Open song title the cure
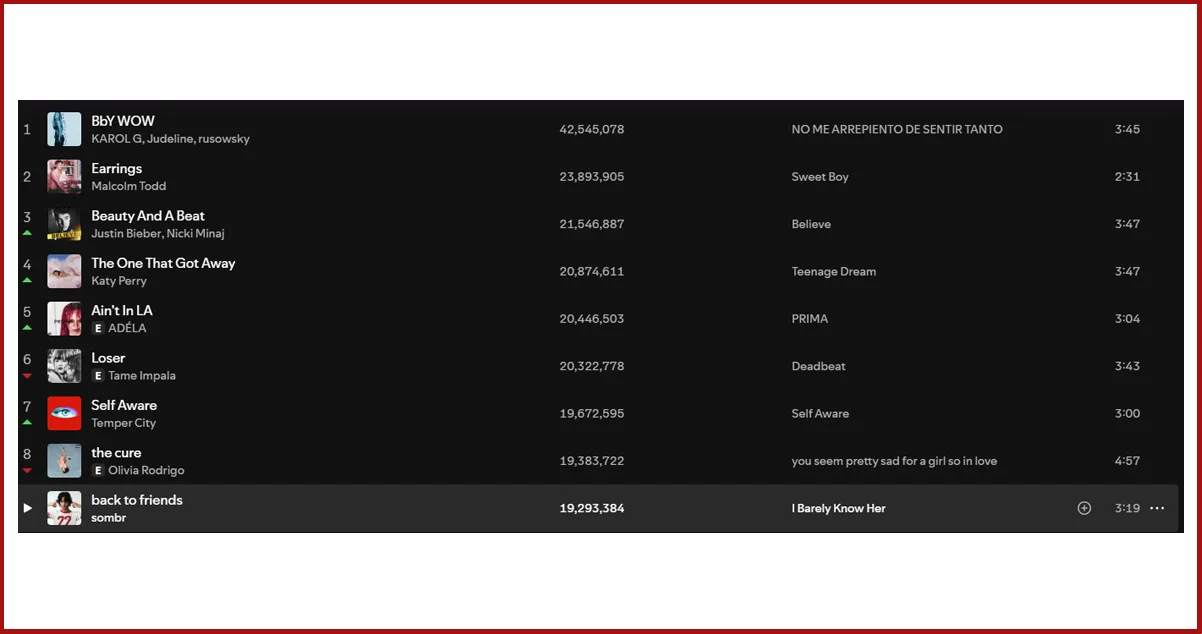 coord(116,453)
